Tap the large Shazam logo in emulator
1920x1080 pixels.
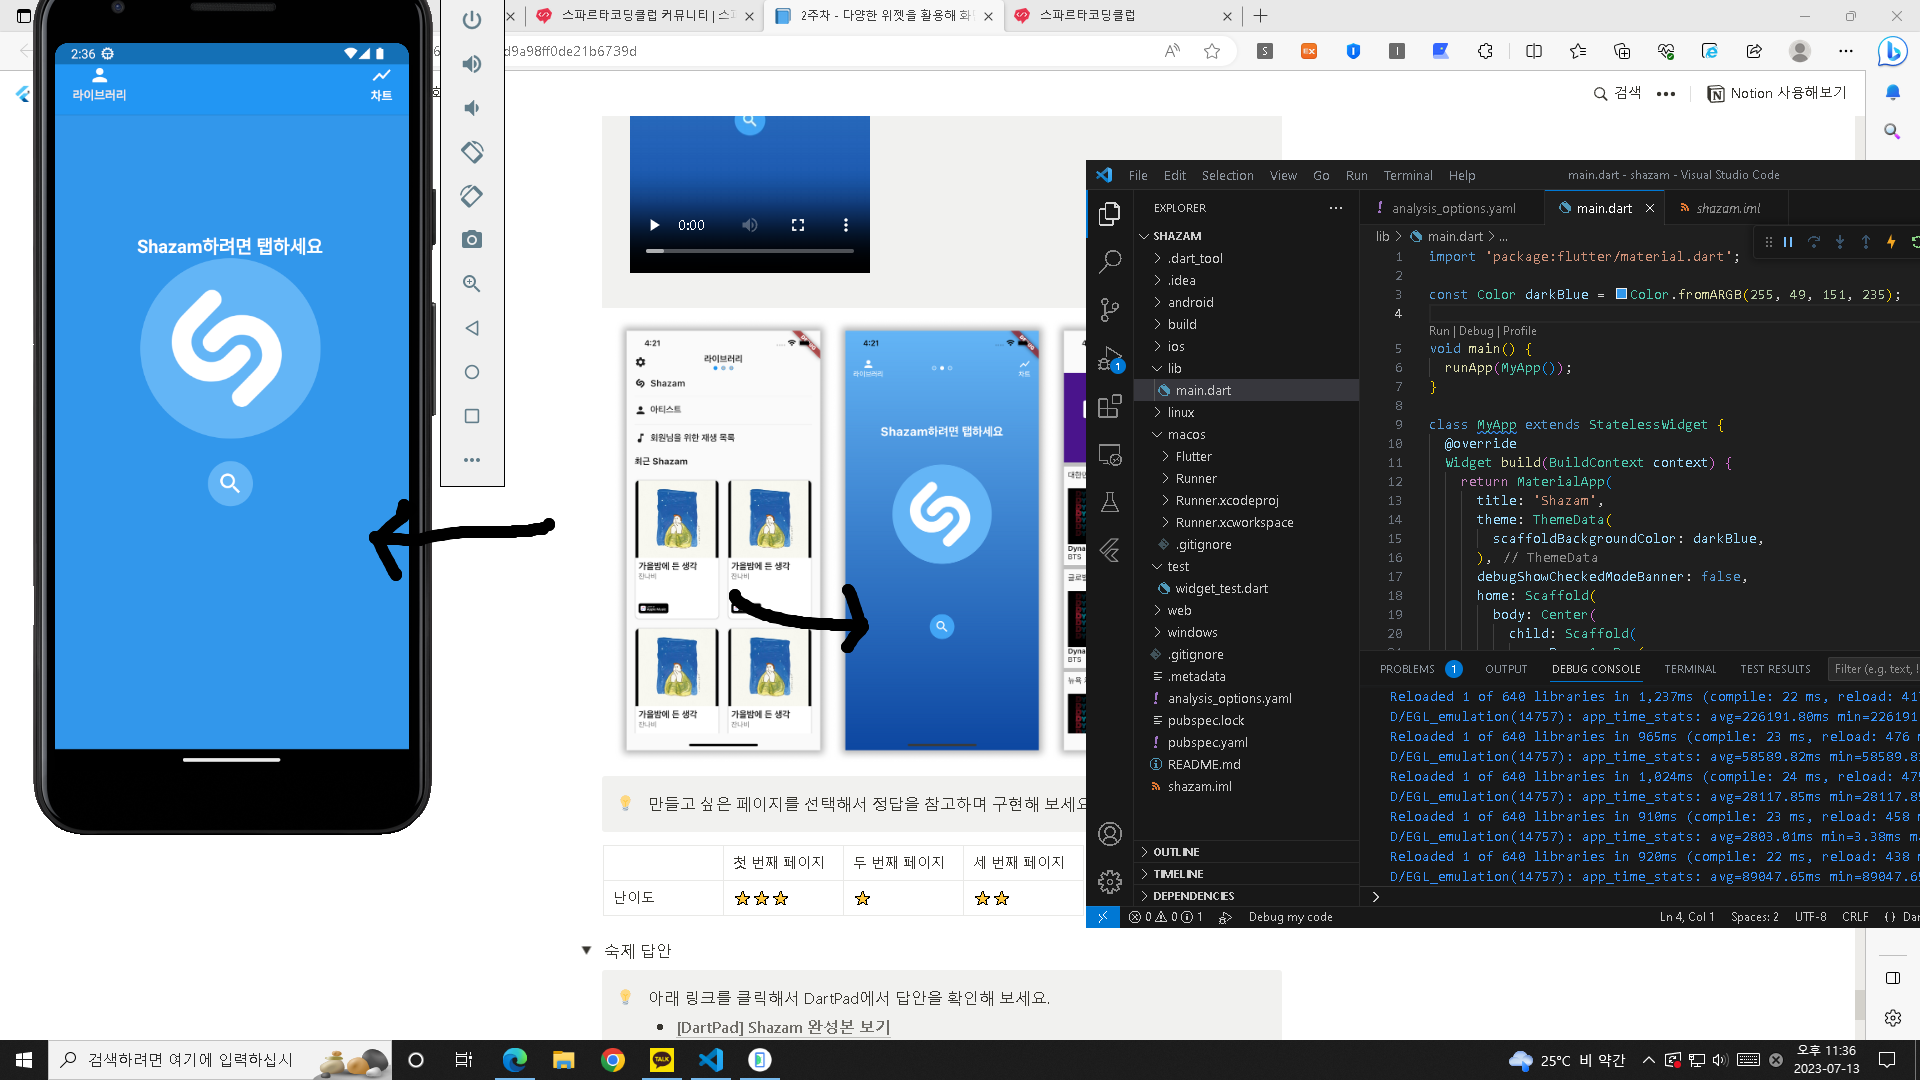(230, 348)
